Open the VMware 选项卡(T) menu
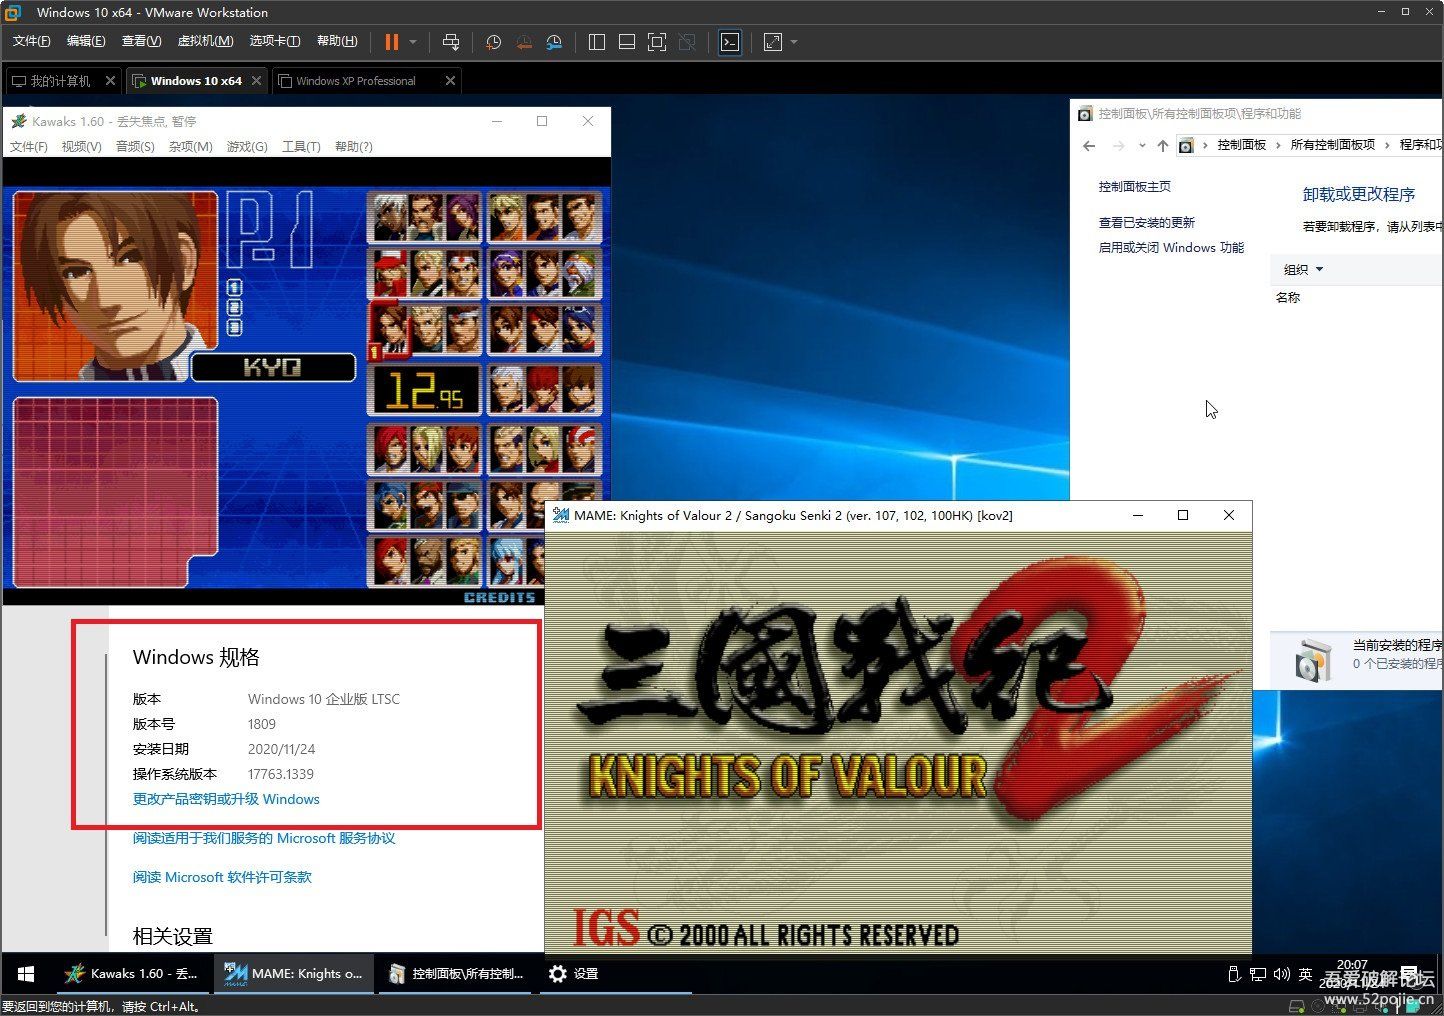Viewport: 1444px width, 1016px height. coord(275,41)
